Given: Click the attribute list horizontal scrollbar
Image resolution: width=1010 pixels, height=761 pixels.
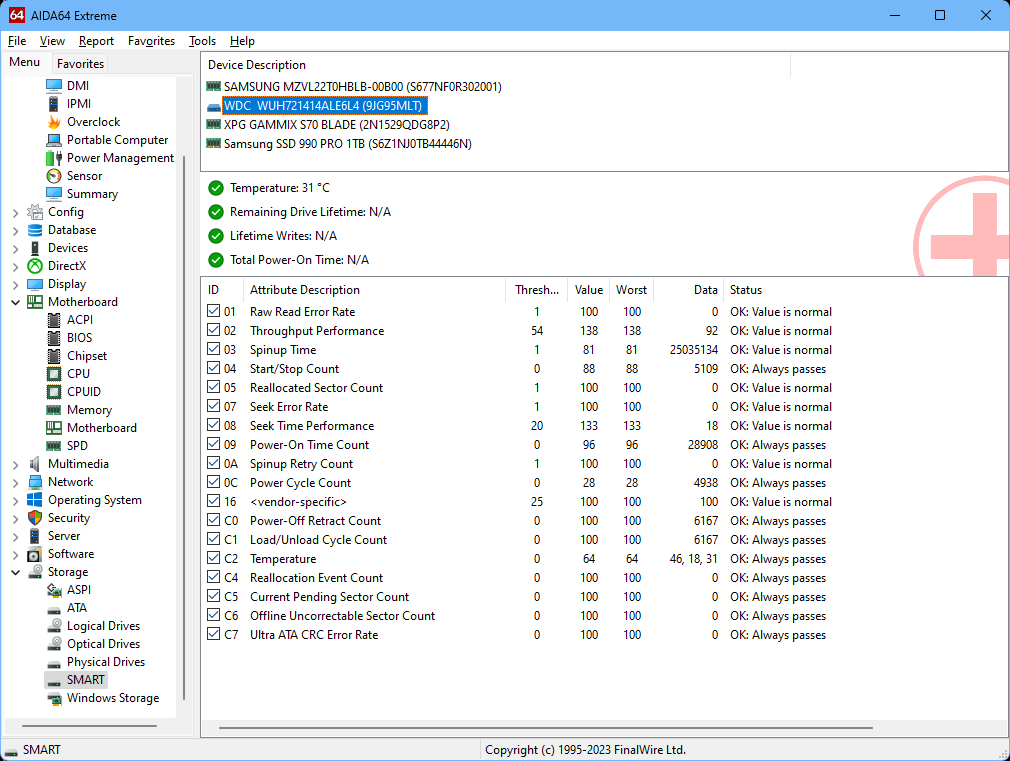Looking at the screenshot, I should coord(546,727).
